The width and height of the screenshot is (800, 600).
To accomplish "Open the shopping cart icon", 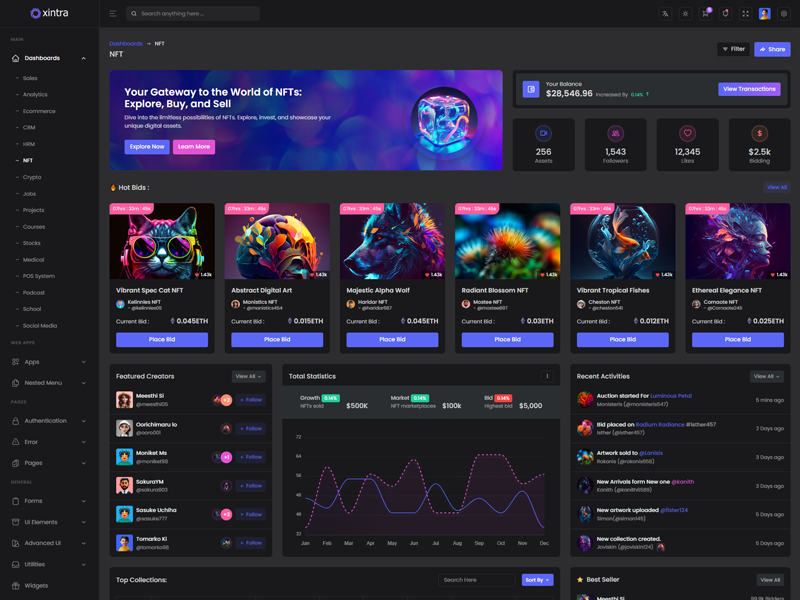I will click(705, 14).
